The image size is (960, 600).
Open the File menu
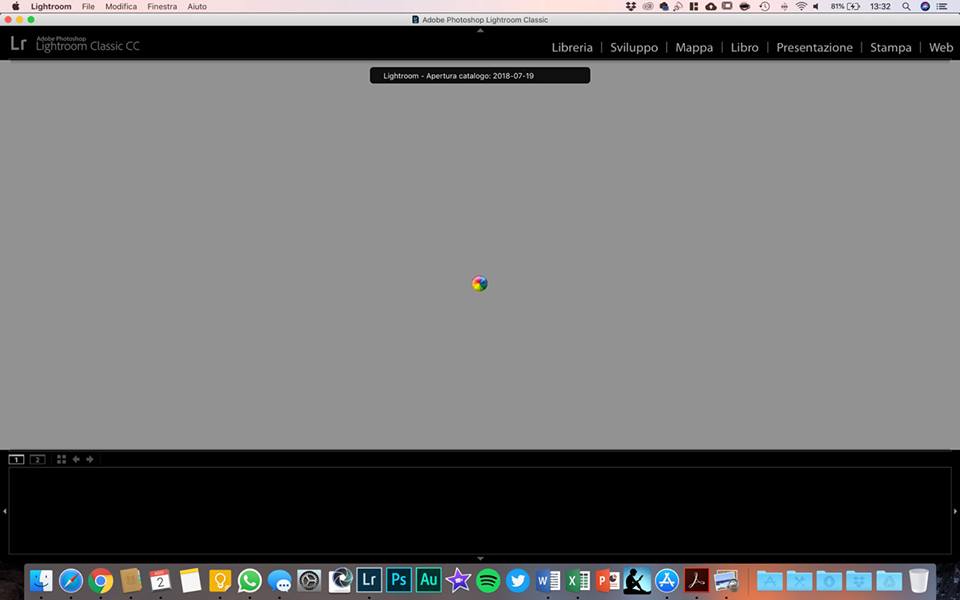click(88, 6)
